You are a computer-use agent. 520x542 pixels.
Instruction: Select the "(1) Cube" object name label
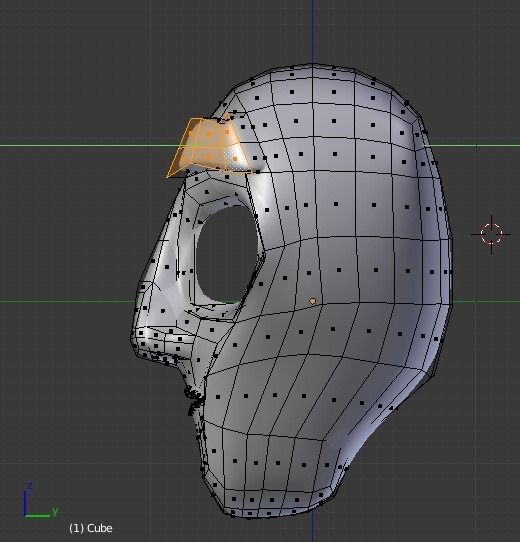[91, 528]
